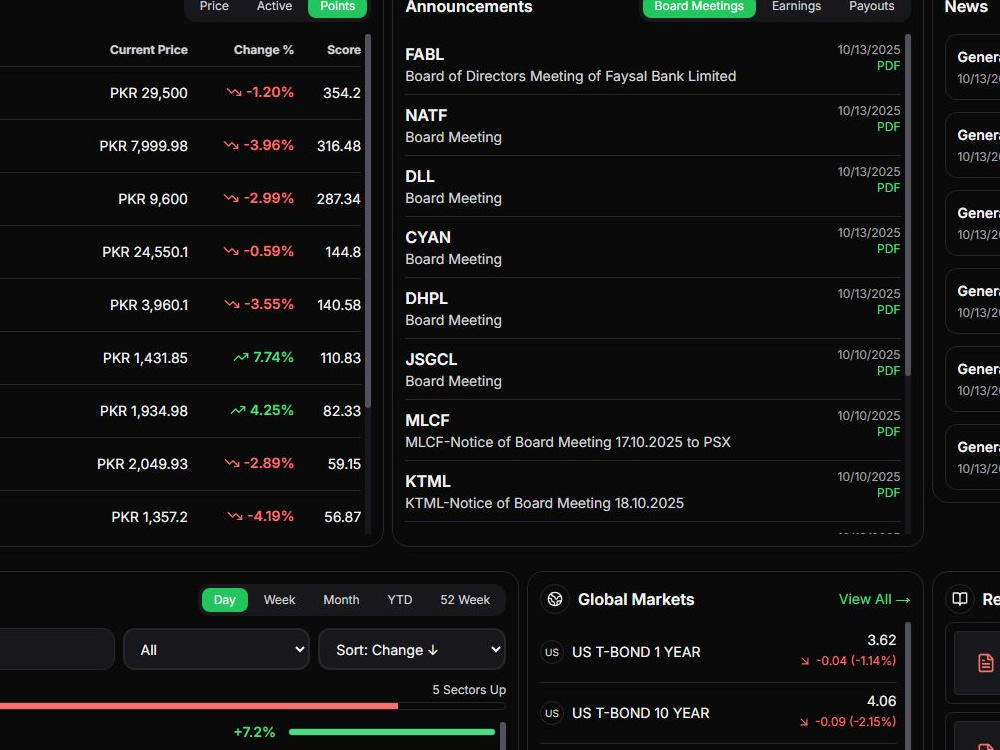Click the Announcements list scrollbar
Viewport: 1000px width, 750px height.
click(908, 205)
